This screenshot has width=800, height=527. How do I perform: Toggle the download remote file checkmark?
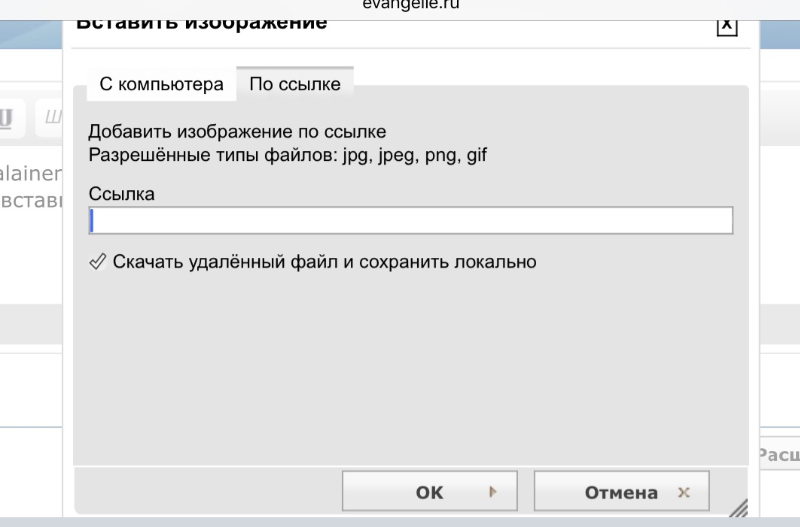point(97,262)
